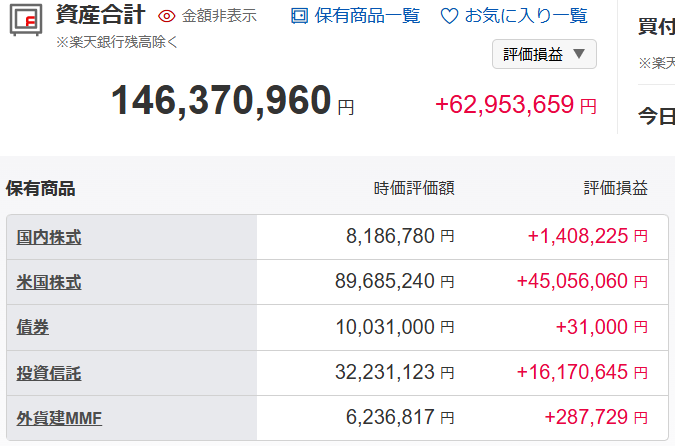675x446 pixels.
Task: Toggle the eye icon to hide amounts
Action: point(167,16)
